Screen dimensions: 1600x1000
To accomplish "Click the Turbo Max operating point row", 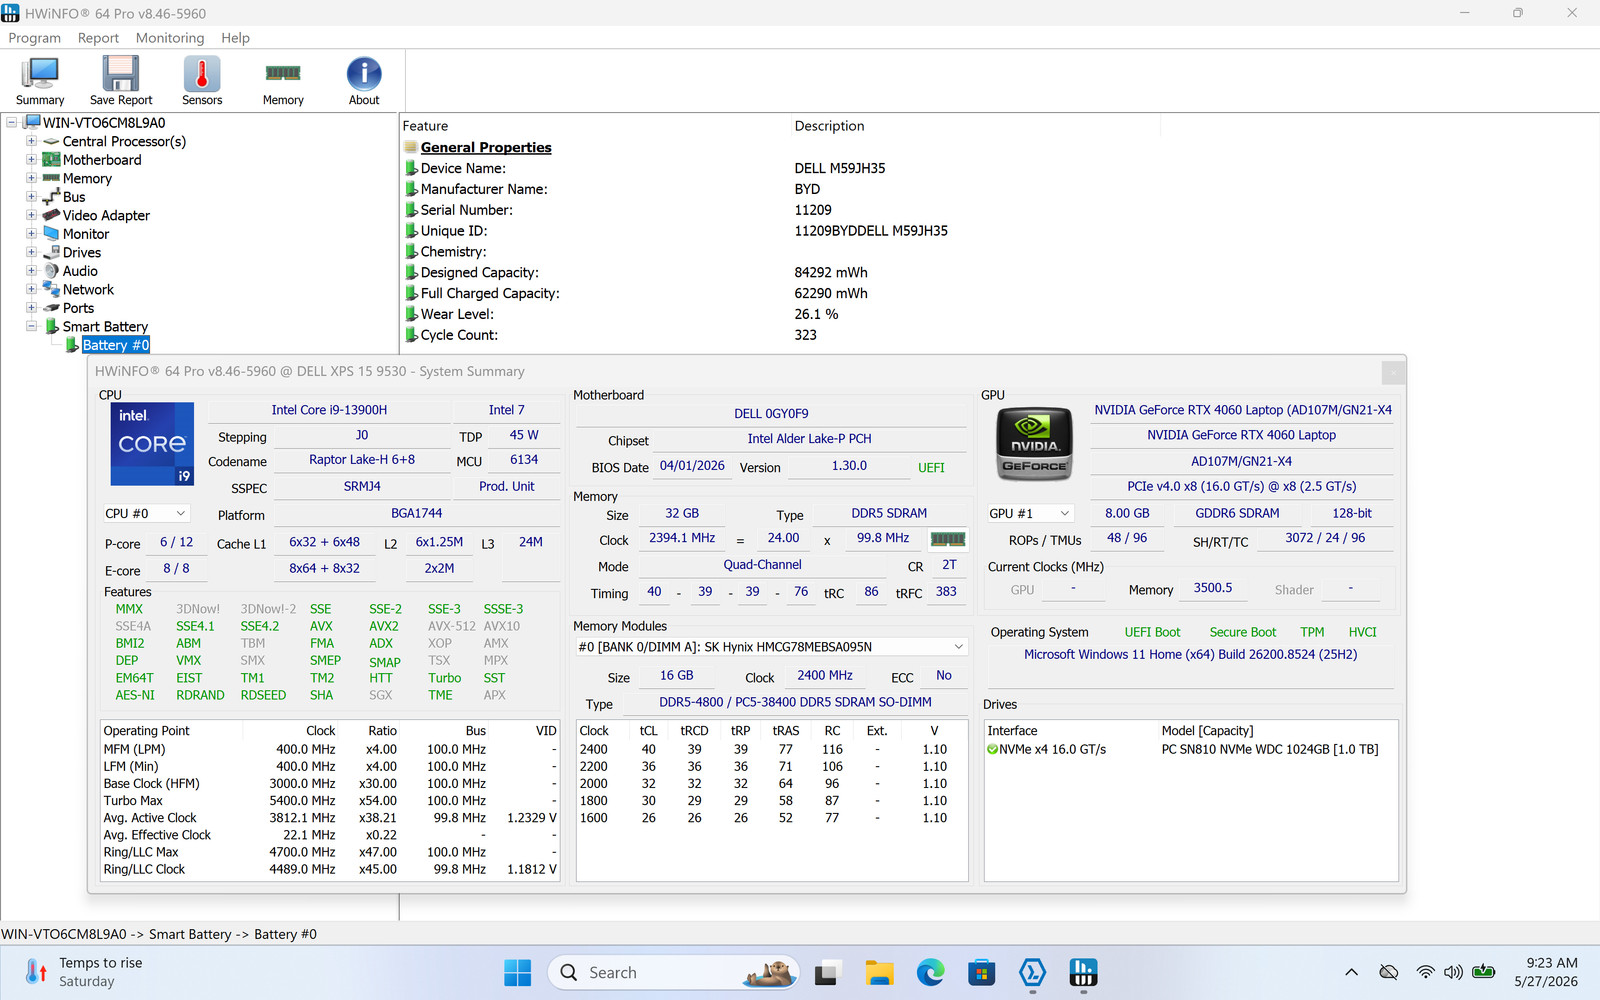I will 330,801.
